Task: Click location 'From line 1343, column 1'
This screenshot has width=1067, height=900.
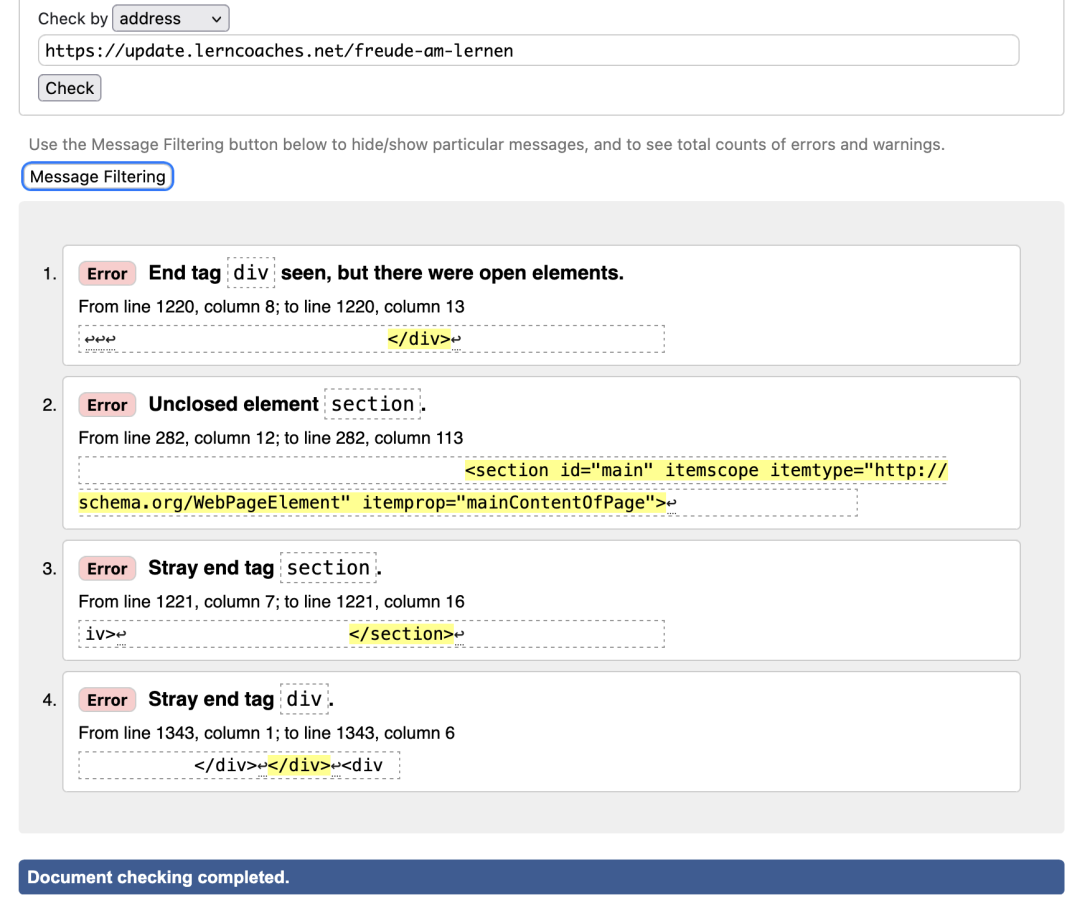Action: coord(266,732)
